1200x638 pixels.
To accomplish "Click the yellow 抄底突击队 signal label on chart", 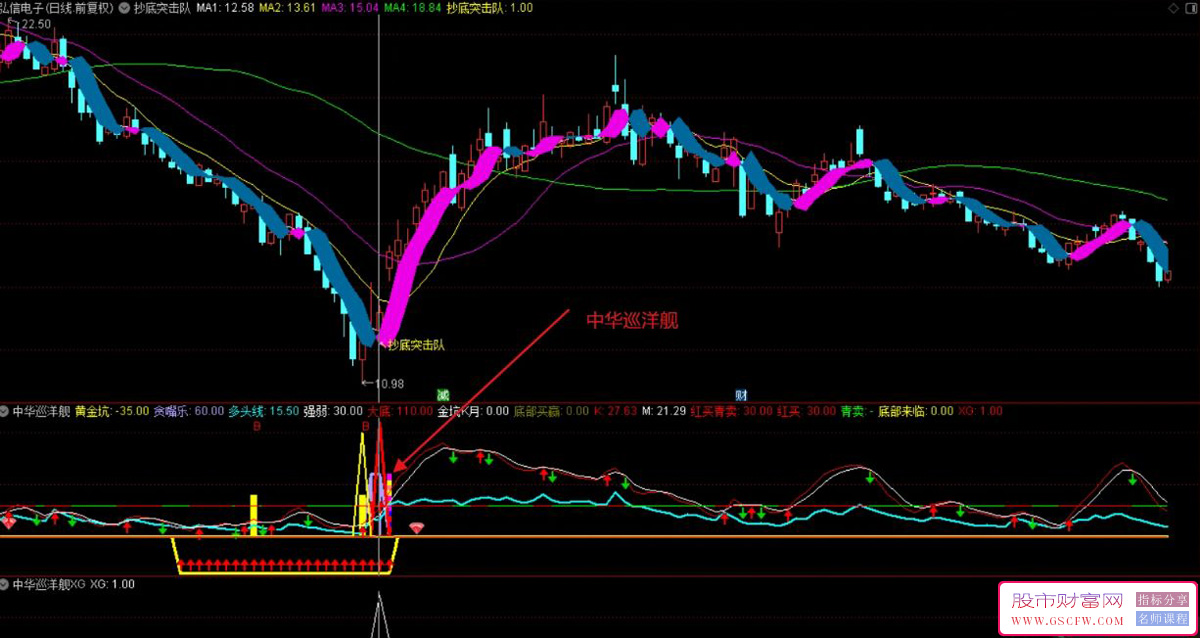I will [x=416, y=345].
